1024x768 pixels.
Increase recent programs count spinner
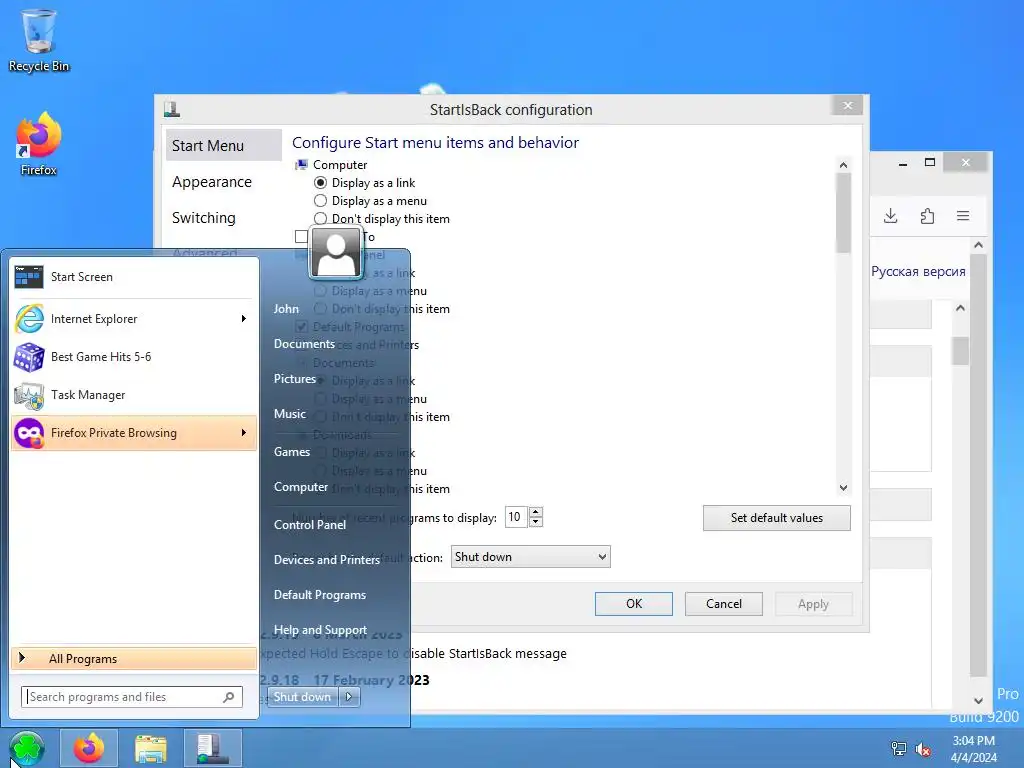(x=536, y=513)
